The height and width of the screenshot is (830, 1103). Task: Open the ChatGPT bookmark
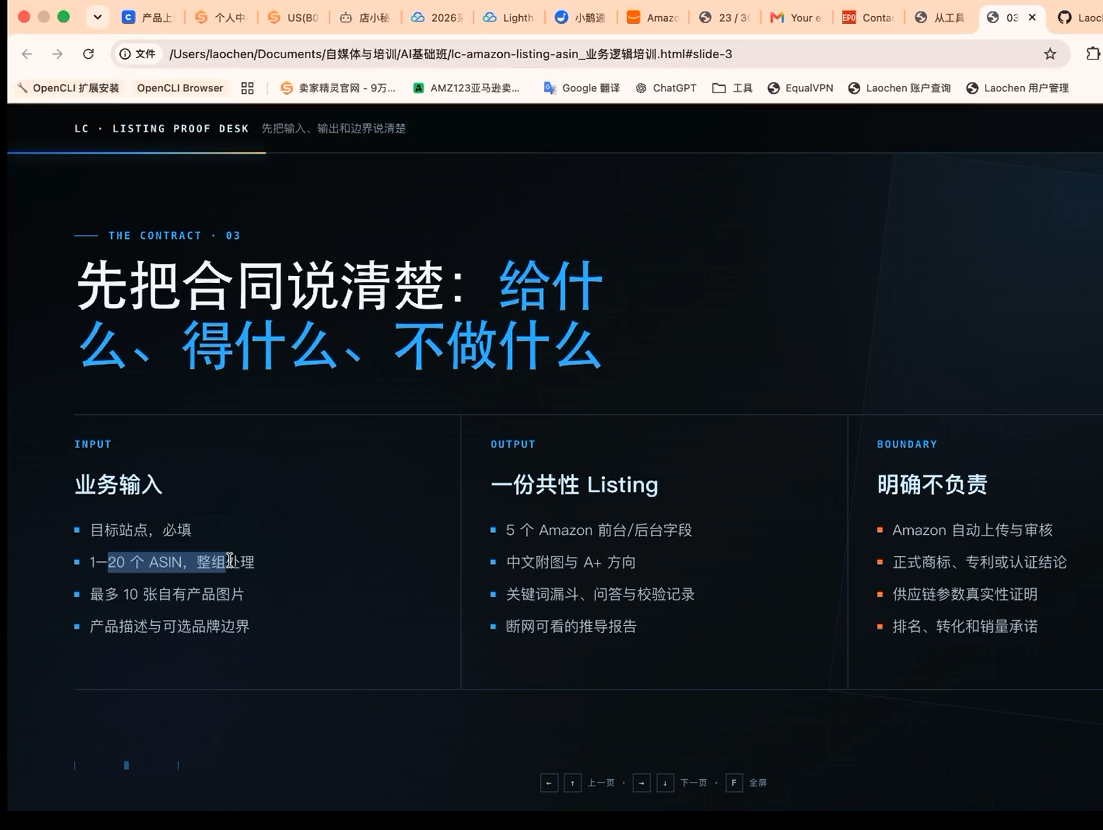[x=665, y=88]
